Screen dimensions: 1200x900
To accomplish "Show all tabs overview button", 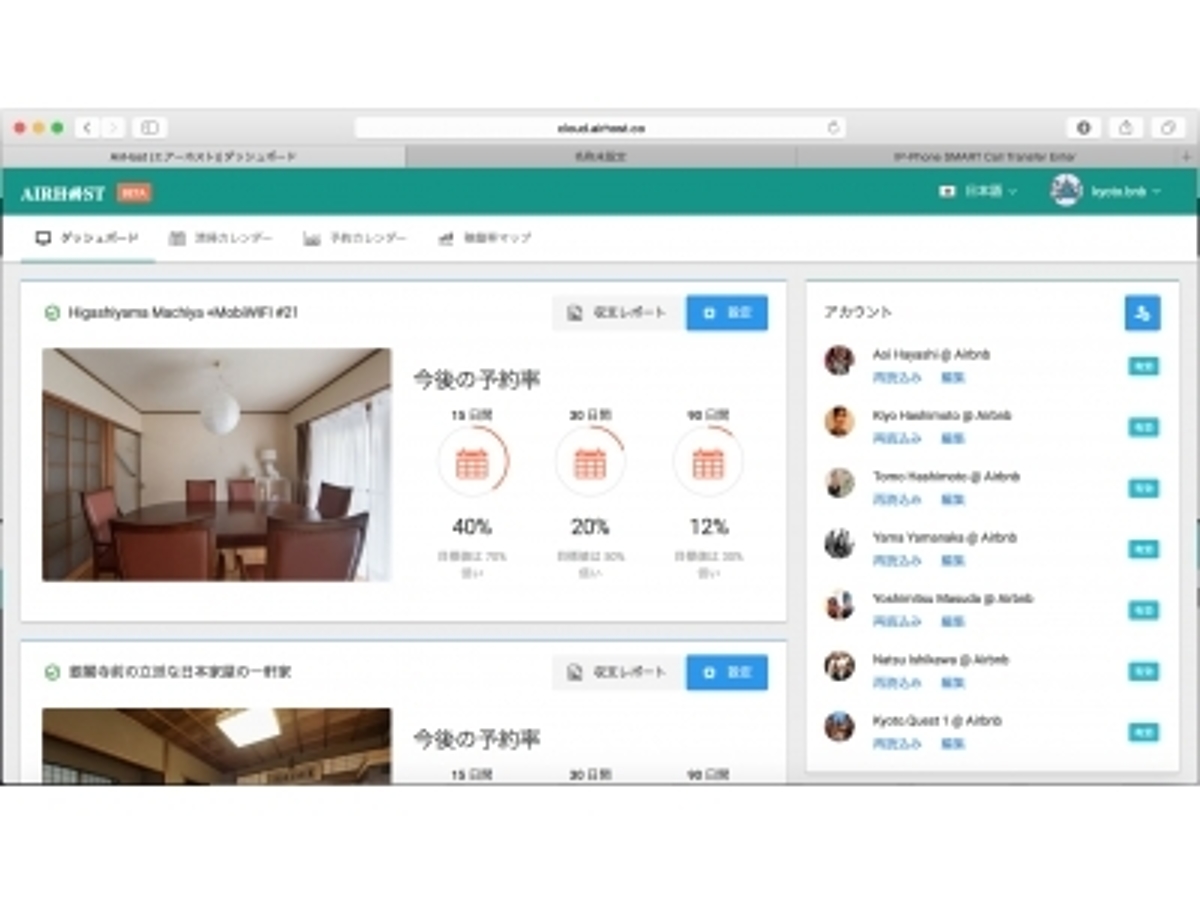I will [x=1167, y=128].
